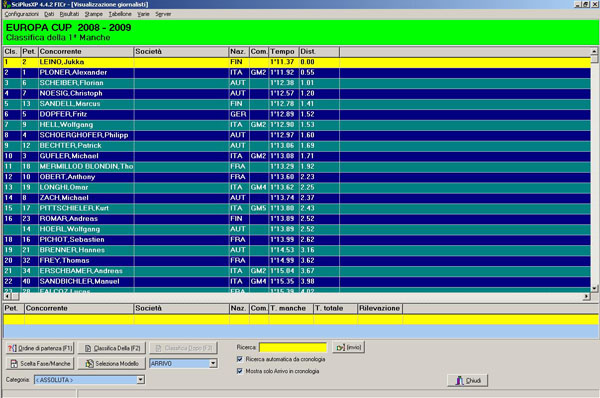Open the Varie menu
The image size is (600, 398).
coord(143,14)
